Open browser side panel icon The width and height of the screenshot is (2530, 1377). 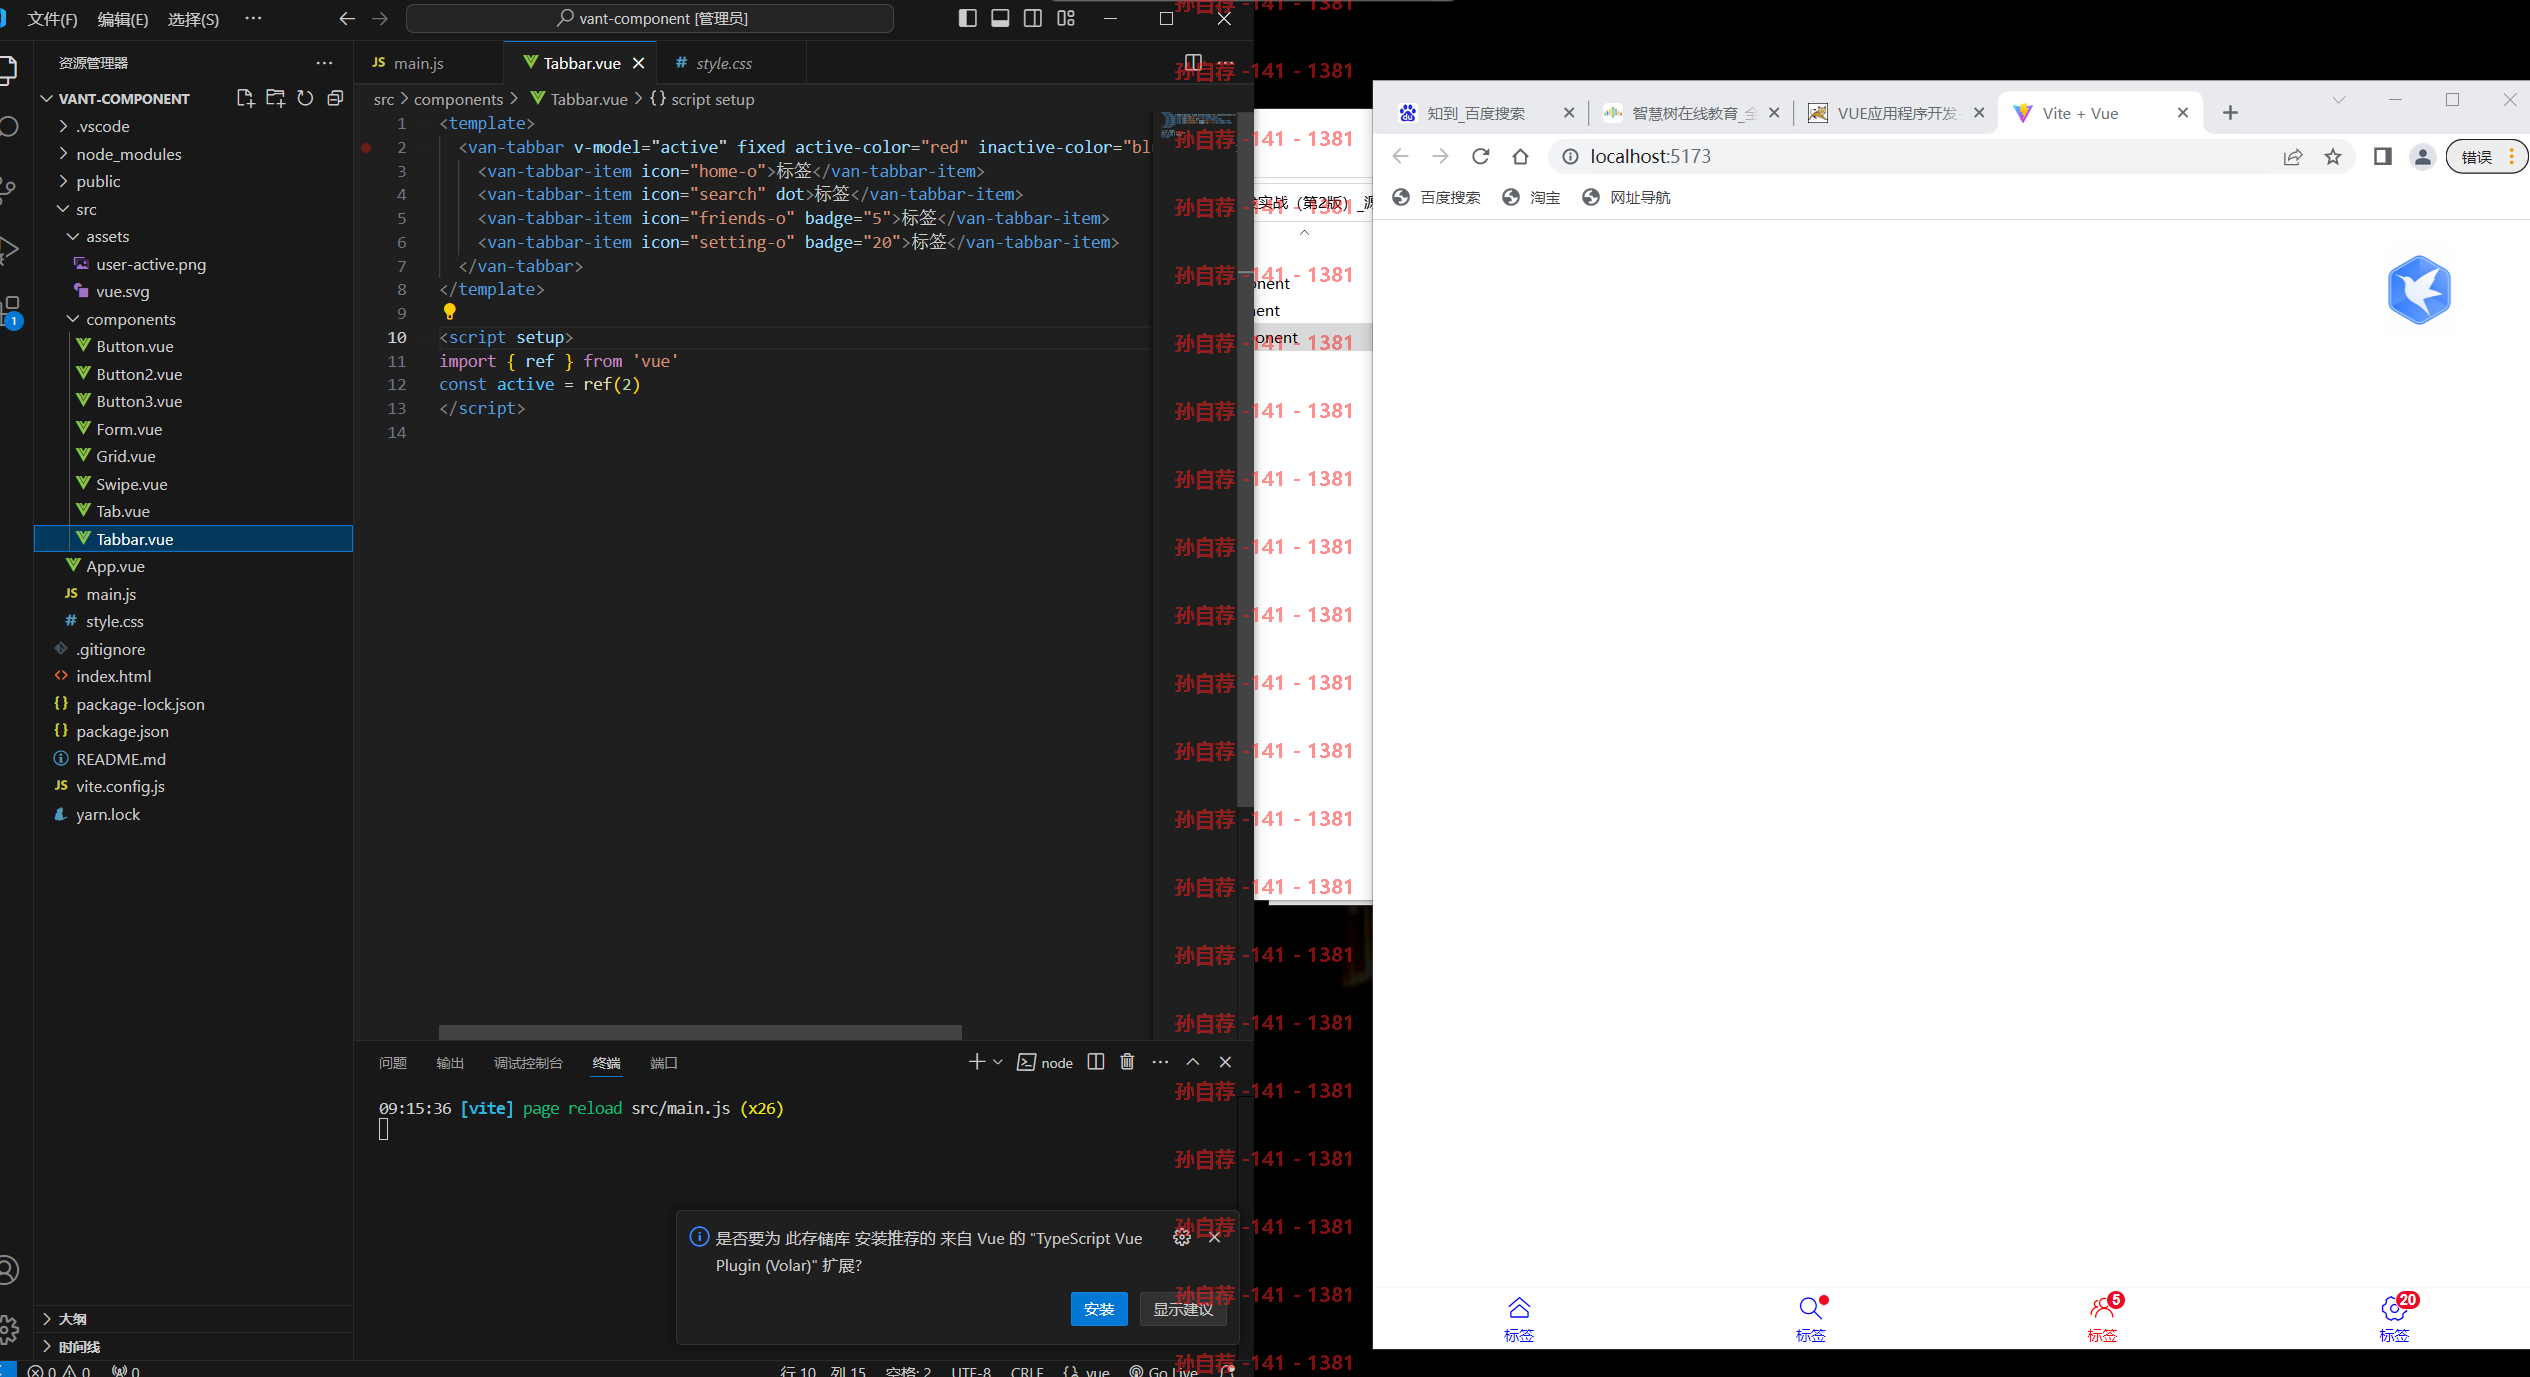coord(2383,156)
